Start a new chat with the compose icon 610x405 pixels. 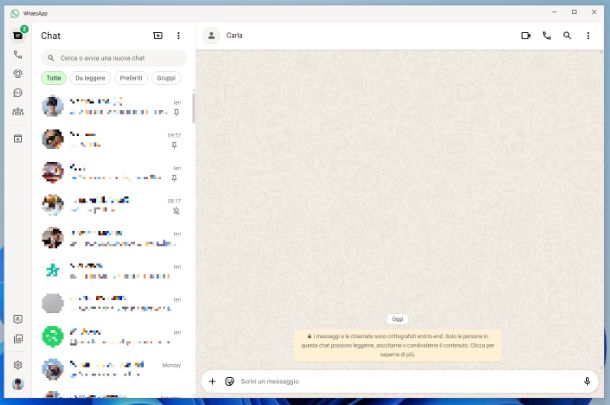[x=158, y=35]
